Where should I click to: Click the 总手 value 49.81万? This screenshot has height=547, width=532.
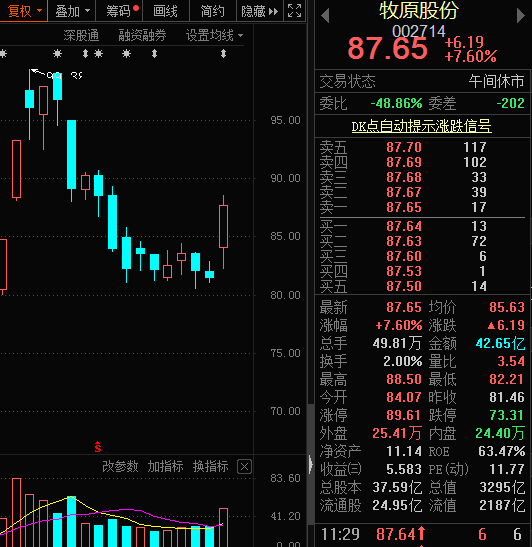click(x=397, y=343)
